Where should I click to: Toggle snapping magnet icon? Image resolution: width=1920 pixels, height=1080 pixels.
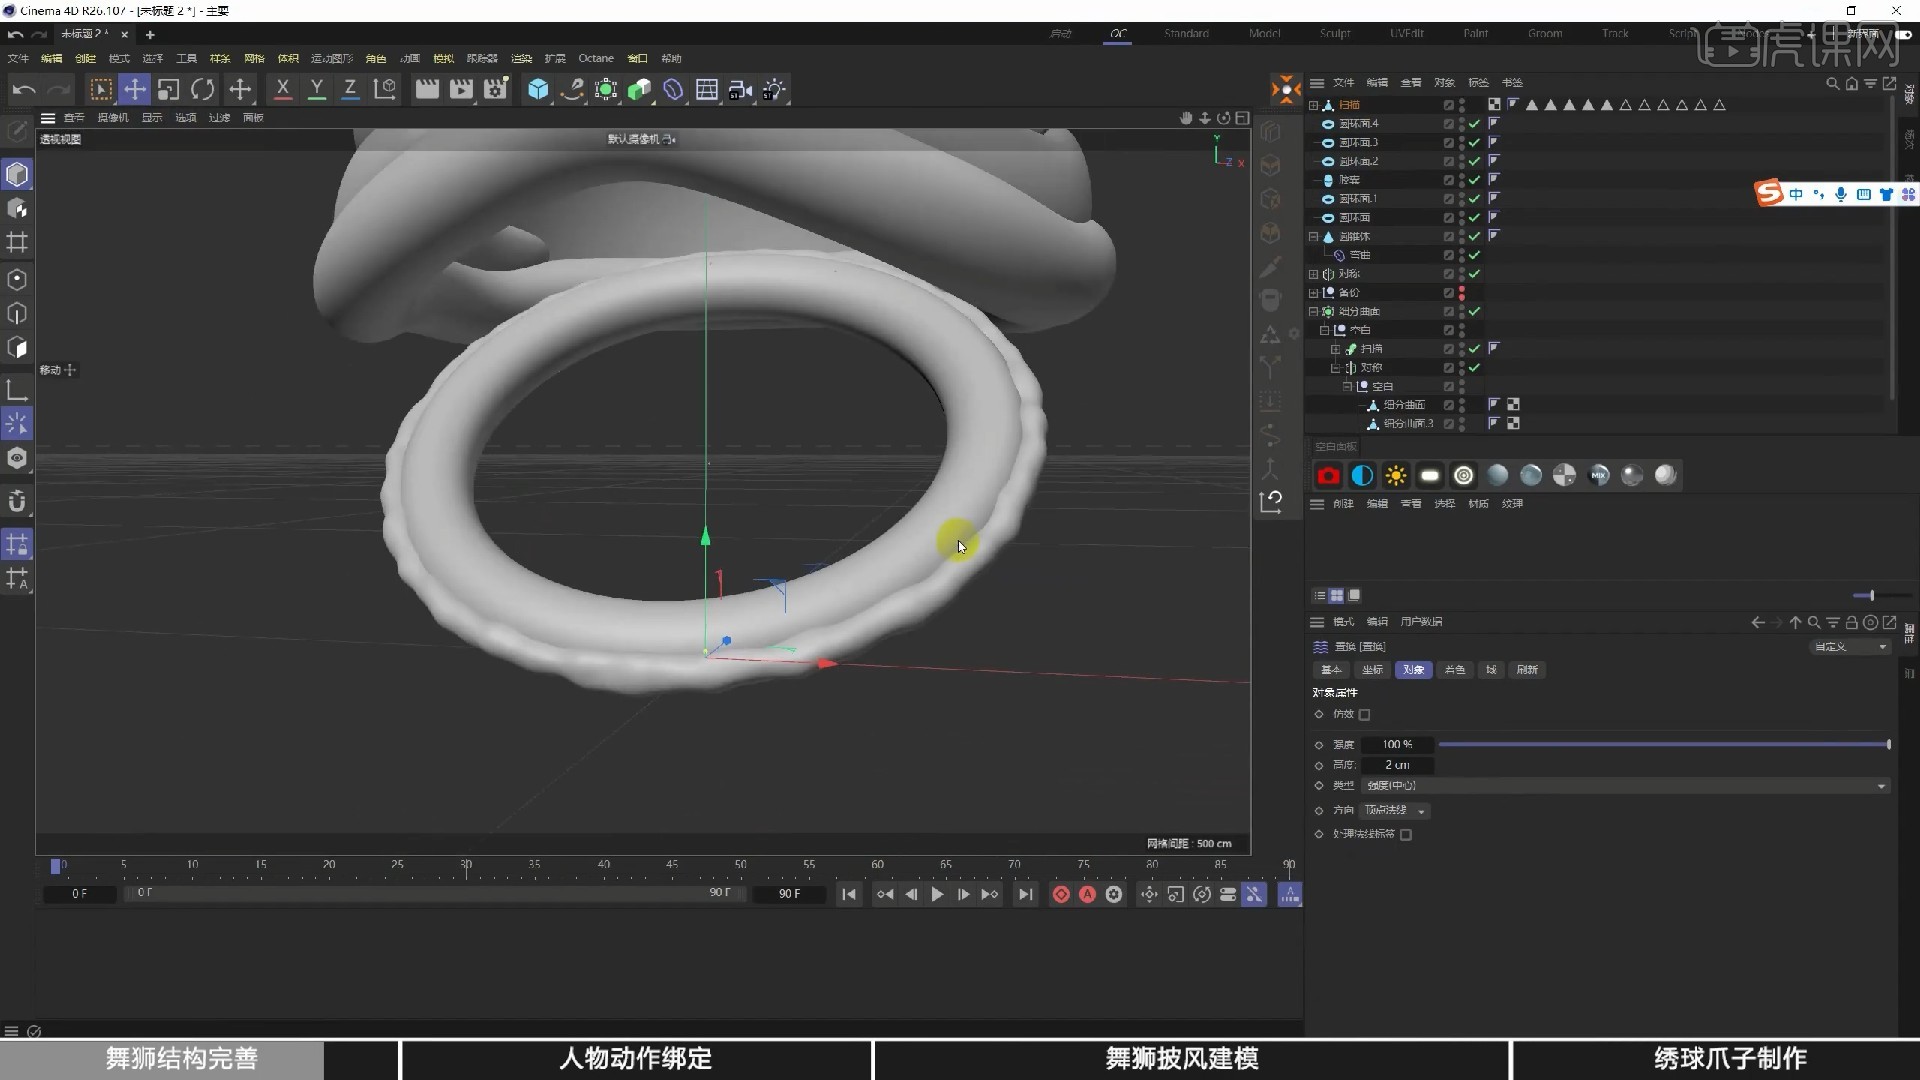point(17,501)
